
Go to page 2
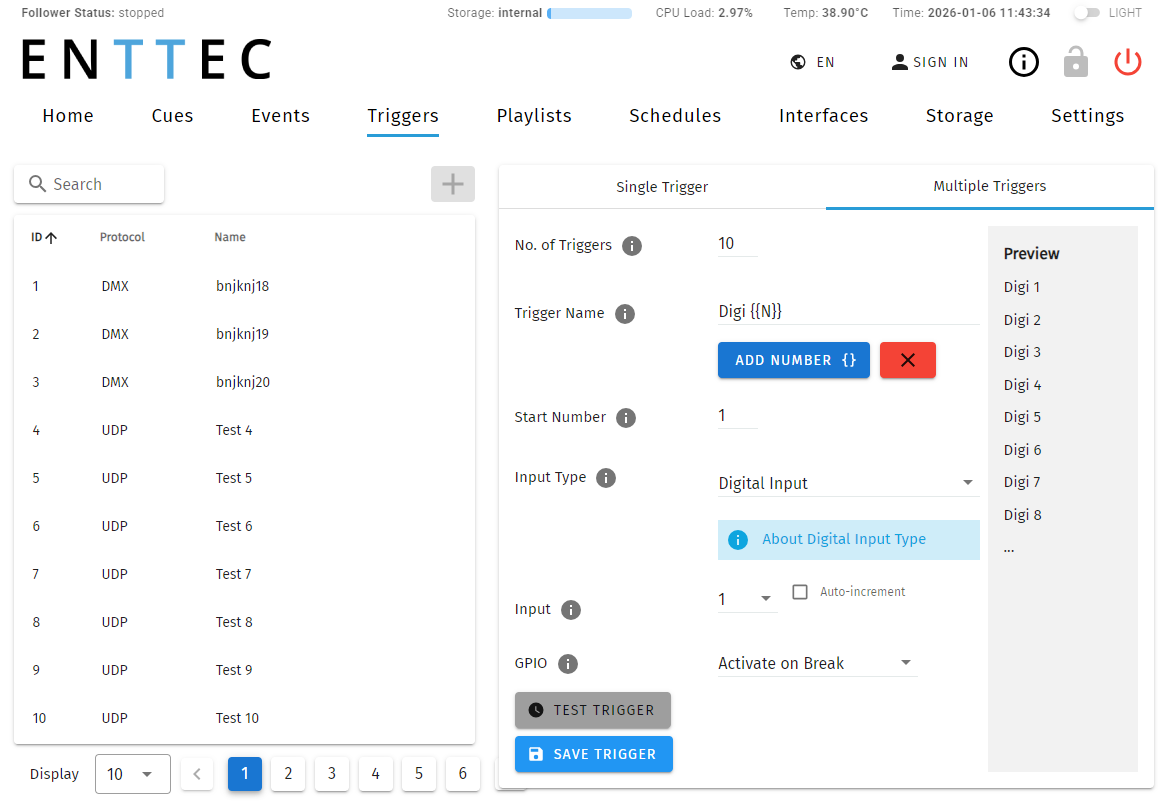tap(288, 774)
